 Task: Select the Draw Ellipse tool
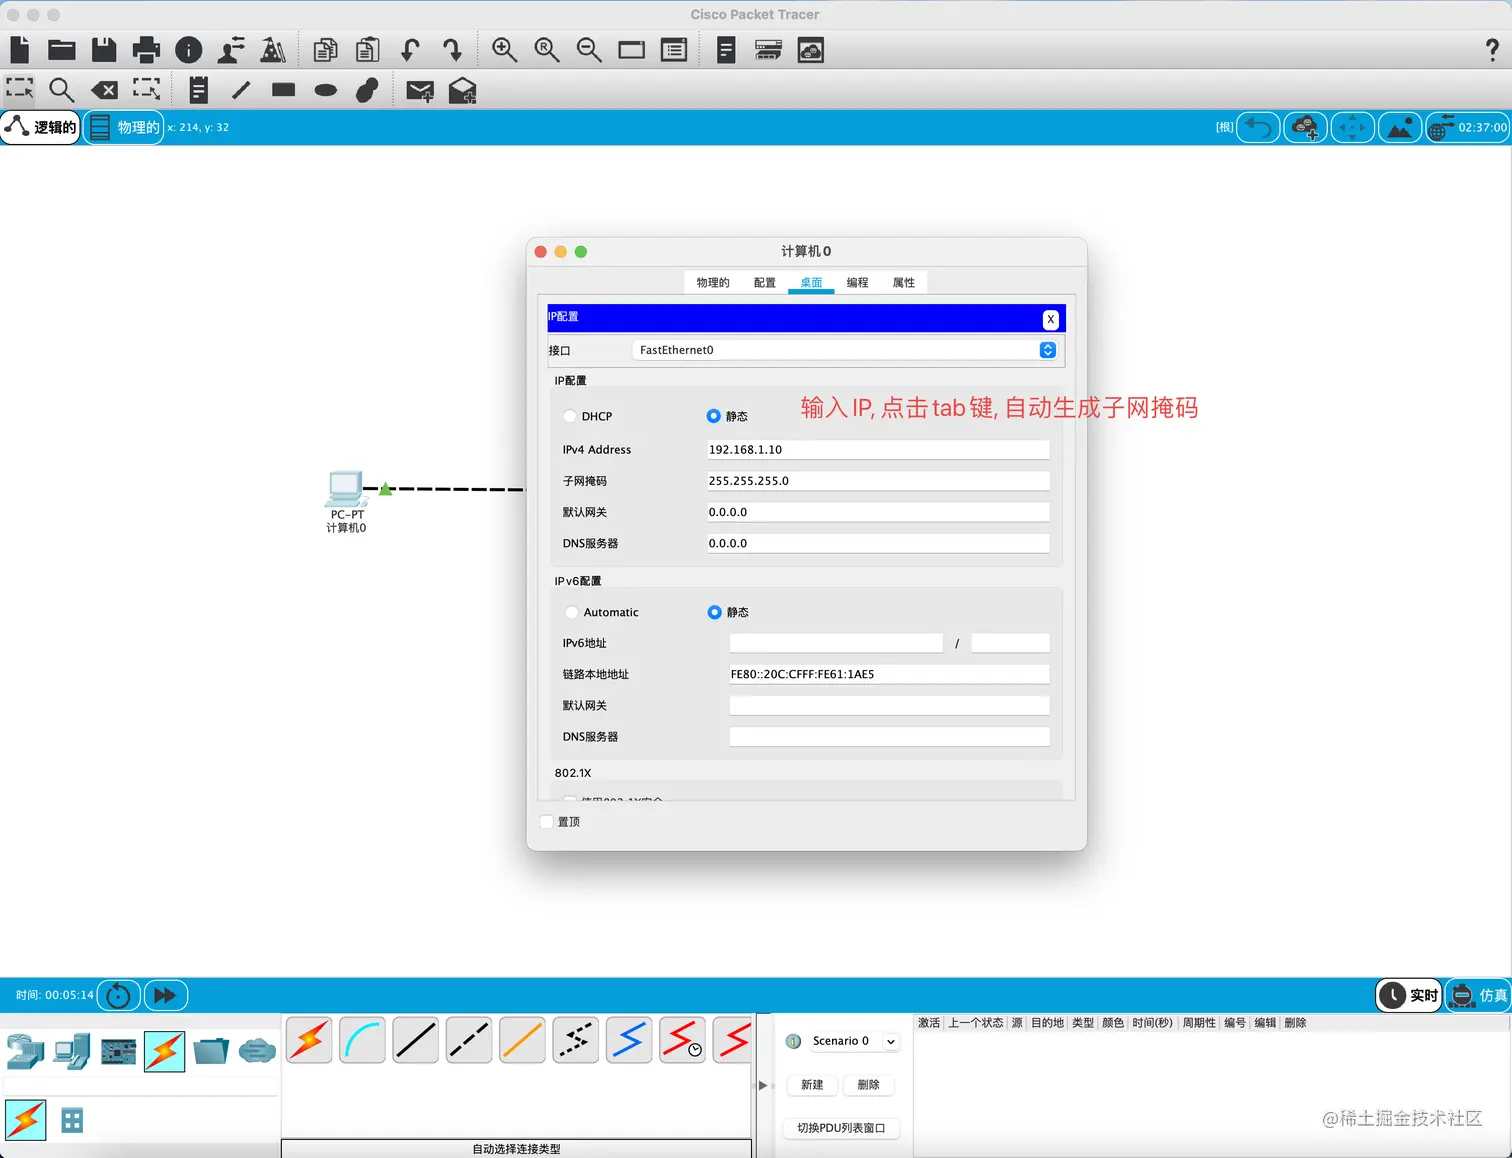pos(325,90)
